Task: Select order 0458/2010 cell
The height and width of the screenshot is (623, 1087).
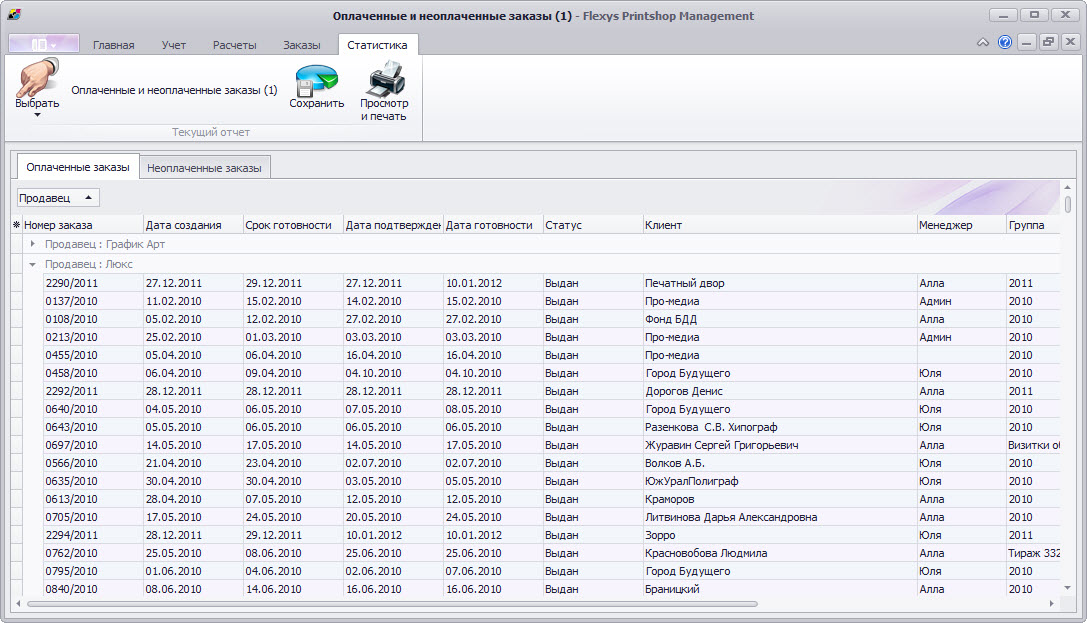Action: [93, 373]
